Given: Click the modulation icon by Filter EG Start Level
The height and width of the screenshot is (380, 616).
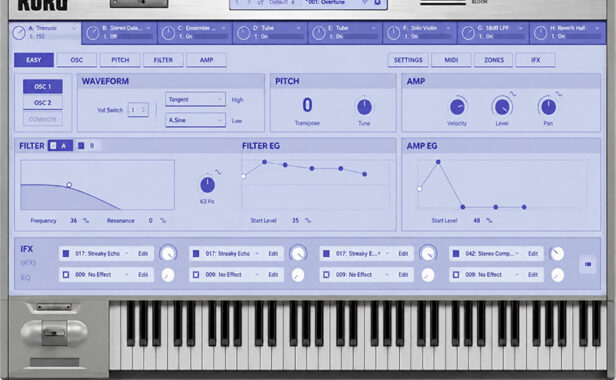Looking at the screenshot, I should [308, 220].
